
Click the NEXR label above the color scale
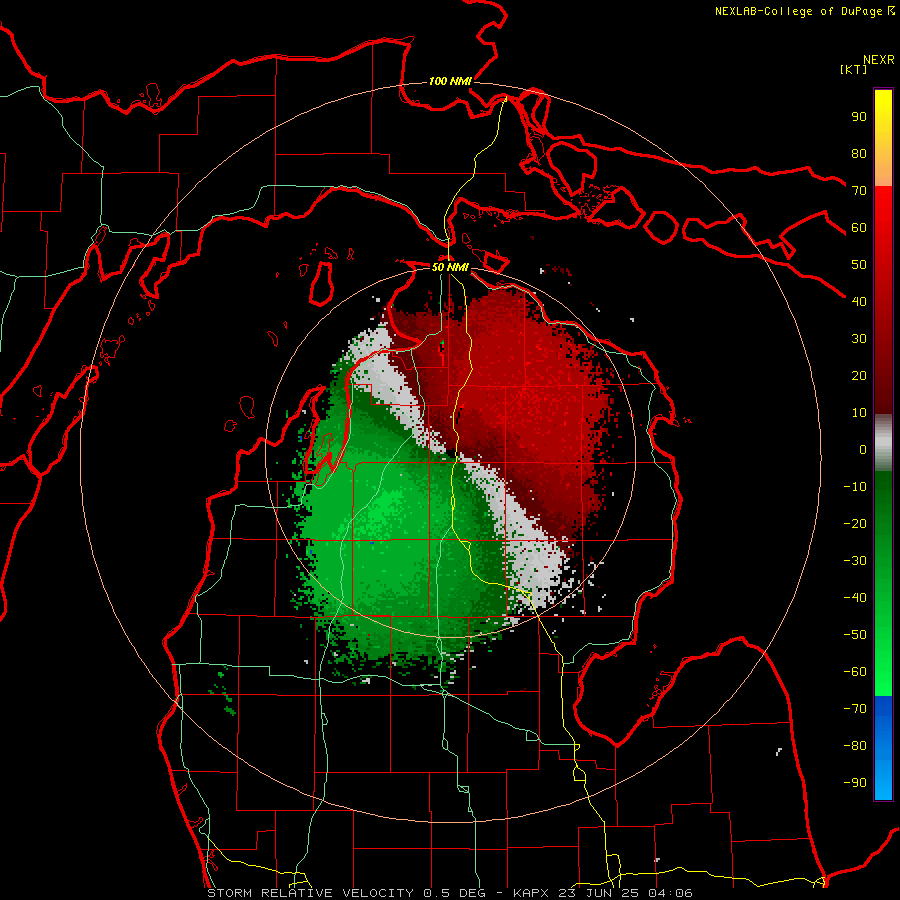[x=879, y=60]
